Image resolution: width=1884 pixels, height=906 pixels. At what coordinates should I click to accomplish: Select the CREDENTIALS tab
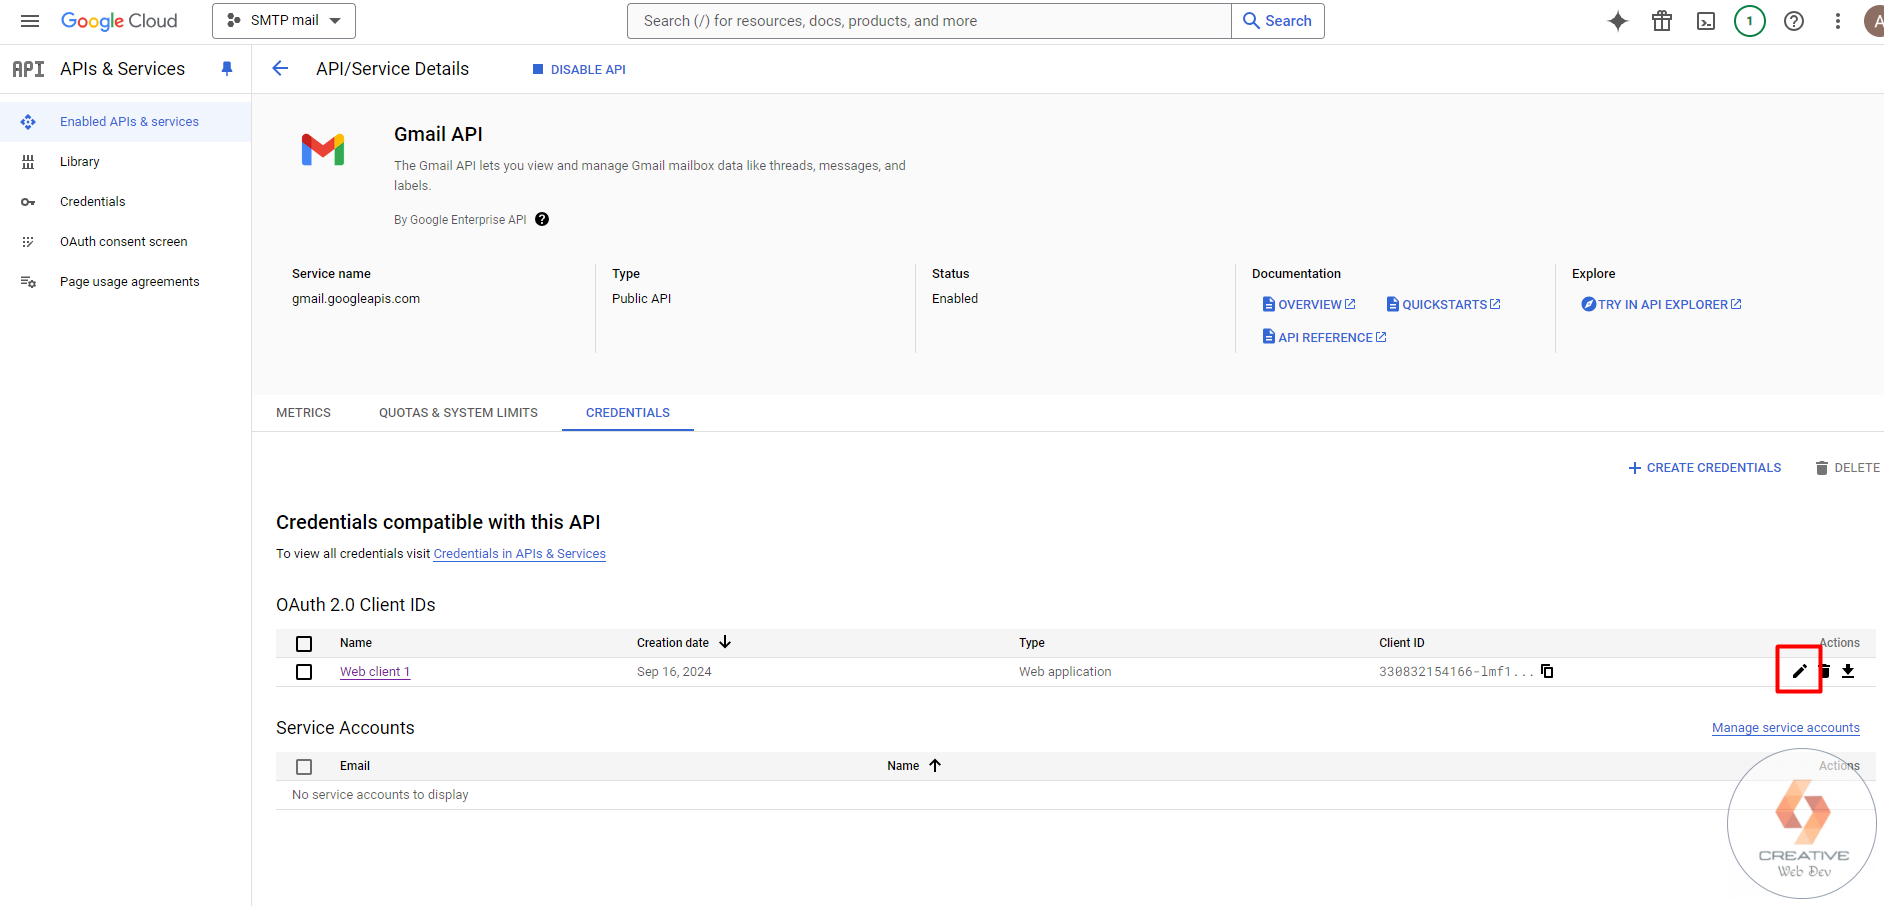click(x=628, y=413)
